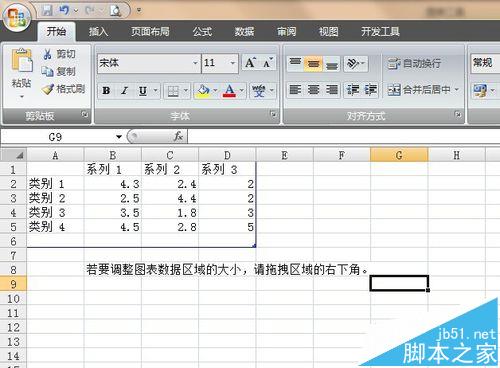This screenshot has width=500, height=368.
Task: Click the Paste icon
Action: pyautogui.click(x=21, y=60)
